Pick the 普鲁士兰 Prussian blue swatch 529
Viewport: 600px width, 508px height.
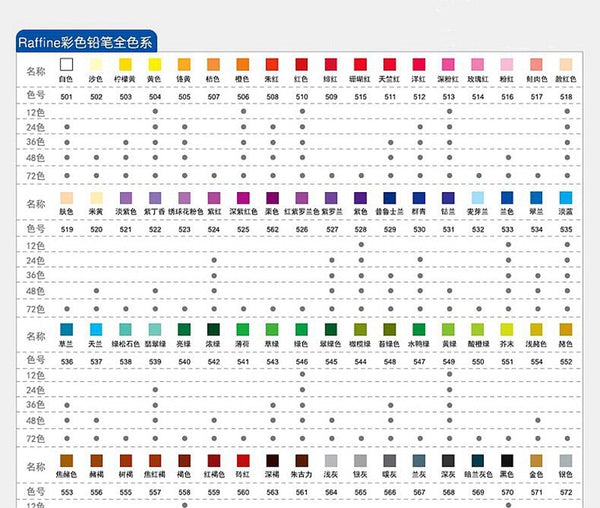coord(390,197)
